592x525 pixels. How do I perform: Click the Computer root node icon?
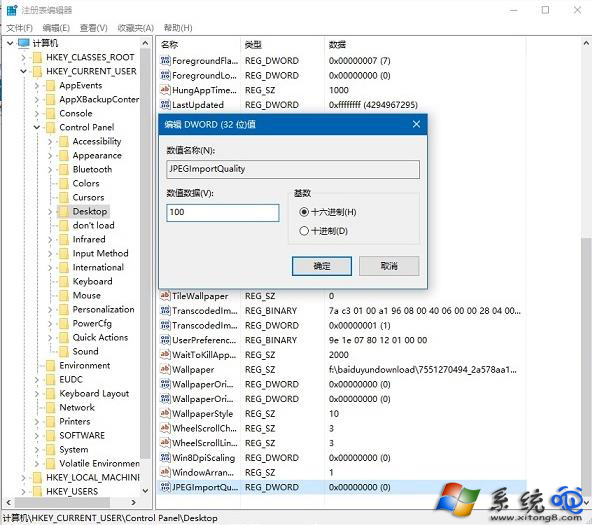coord(23,43)
